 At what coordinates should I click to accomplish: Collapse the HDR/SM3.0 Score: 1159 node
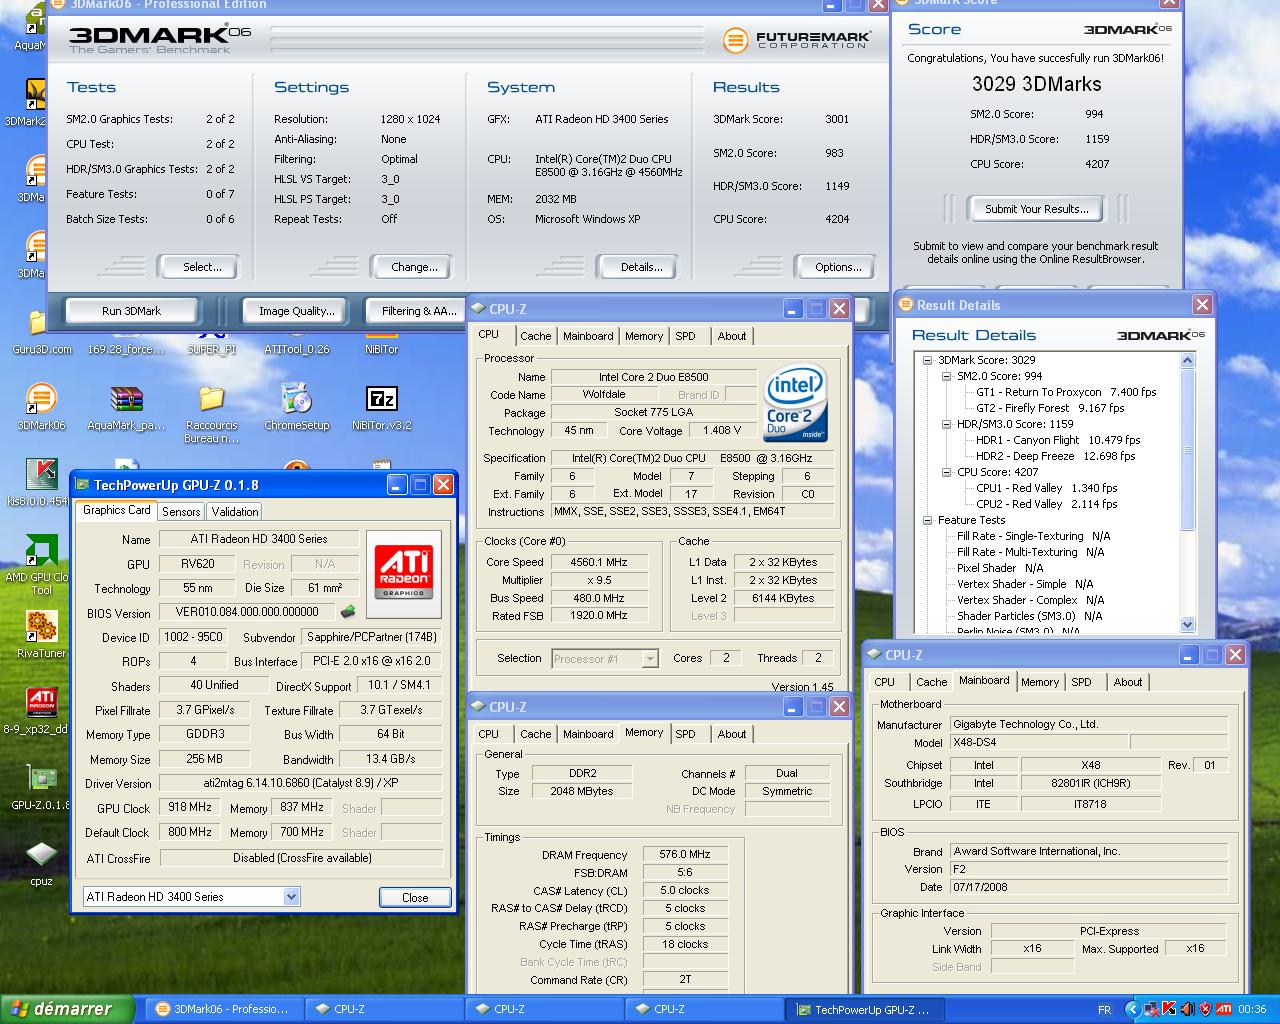946,424
